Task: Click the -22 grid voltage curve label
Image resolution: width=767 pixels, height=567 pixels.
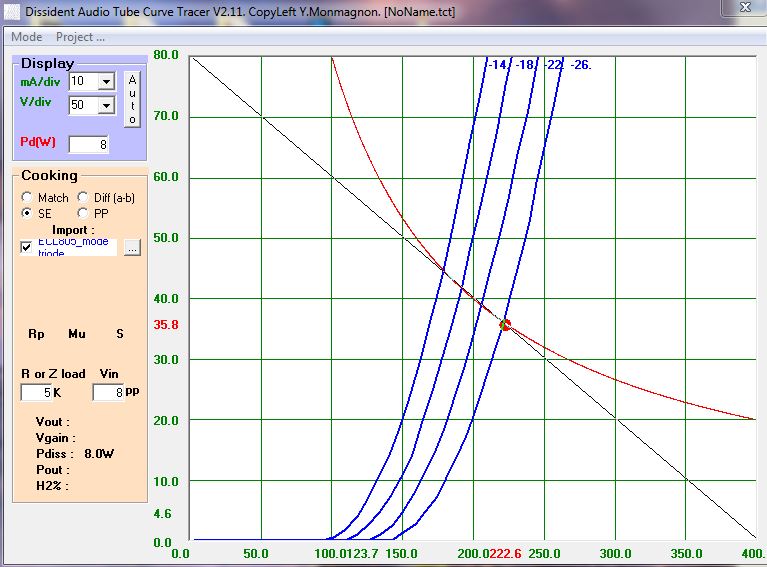Action: click(554, 65)
